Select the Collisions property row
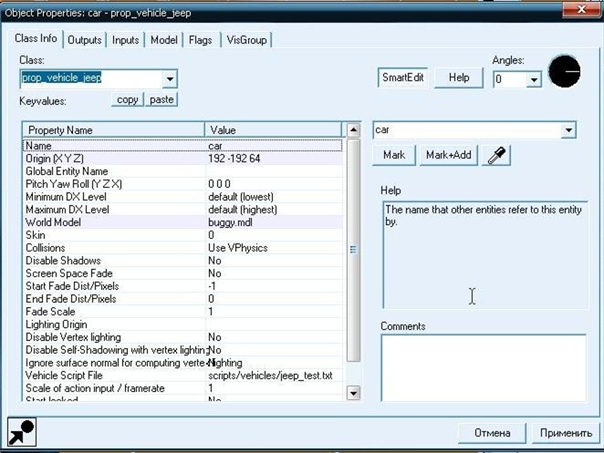 tap(183, 248)
